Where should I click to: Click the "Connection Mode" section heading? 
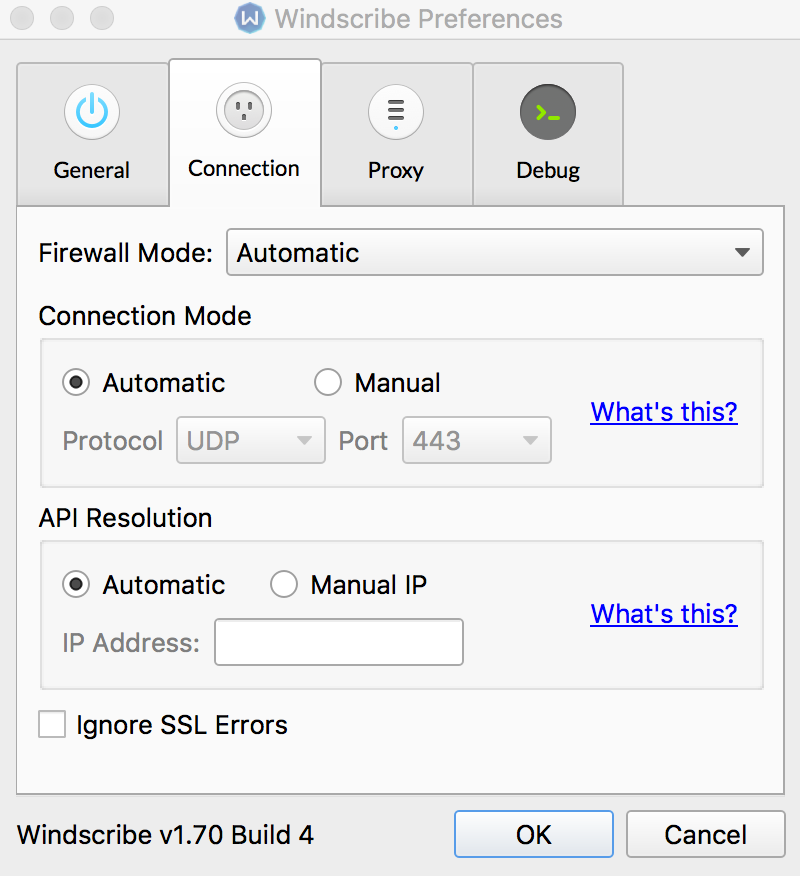click(x=145, y=316)
